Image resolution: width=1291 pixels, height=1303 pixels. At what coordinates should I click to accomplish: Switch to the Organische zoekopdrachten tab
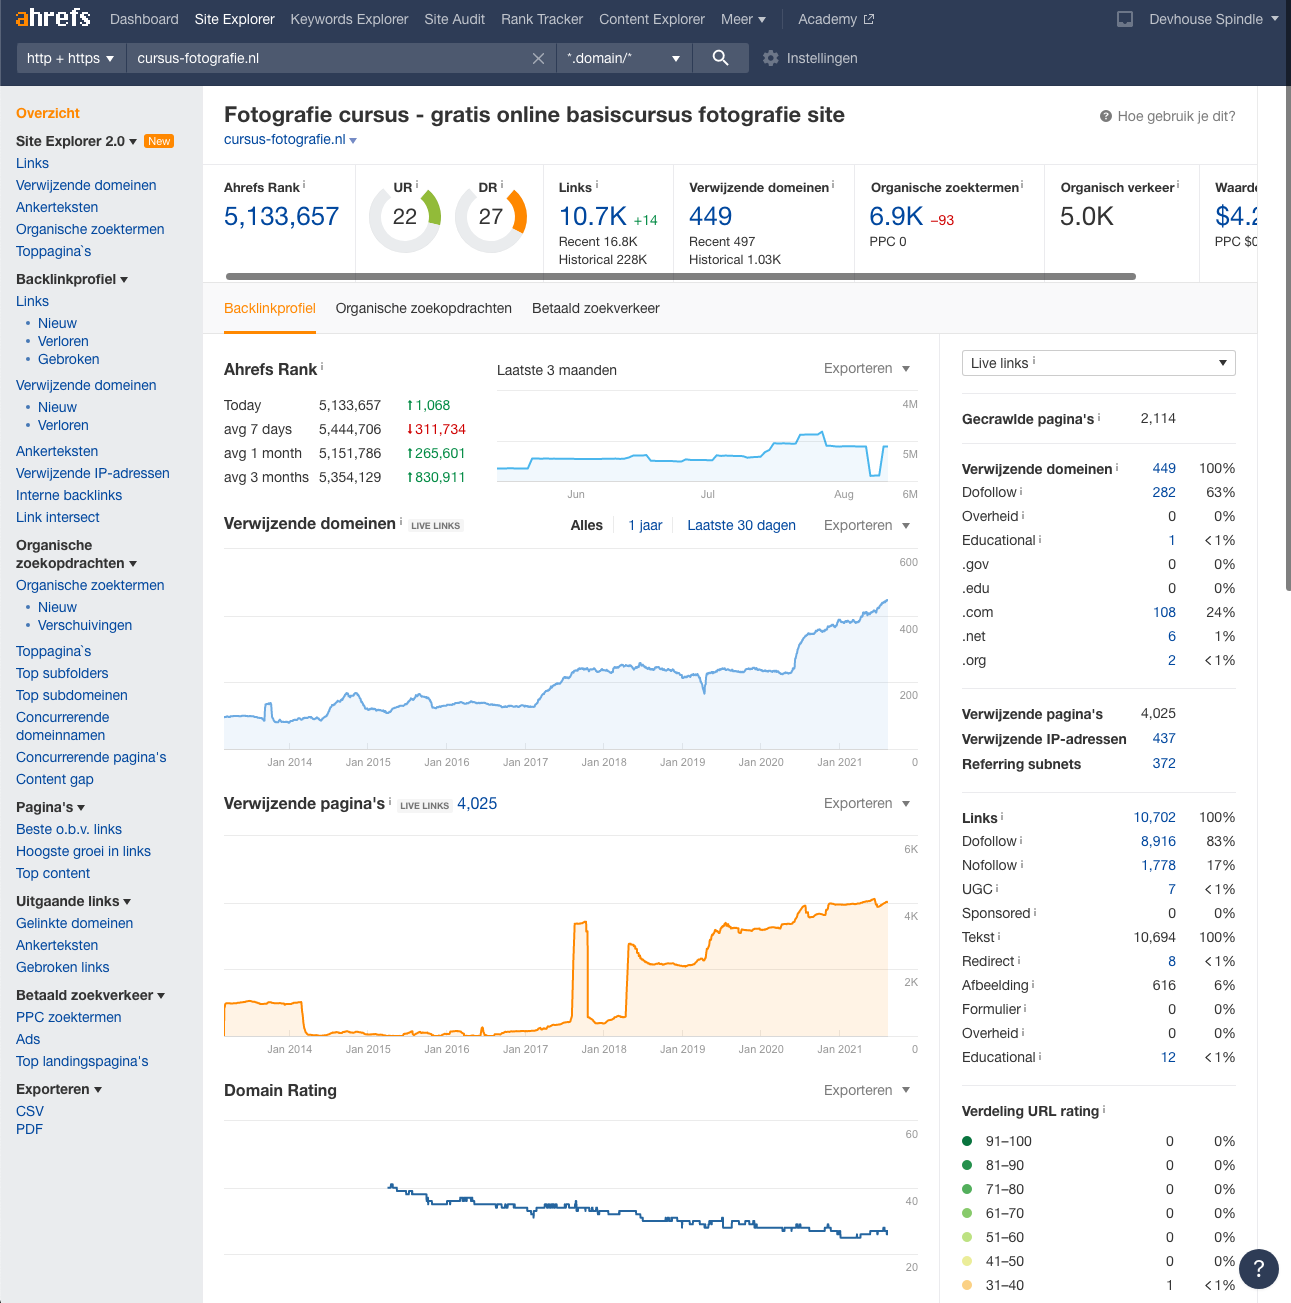(424, 308)
